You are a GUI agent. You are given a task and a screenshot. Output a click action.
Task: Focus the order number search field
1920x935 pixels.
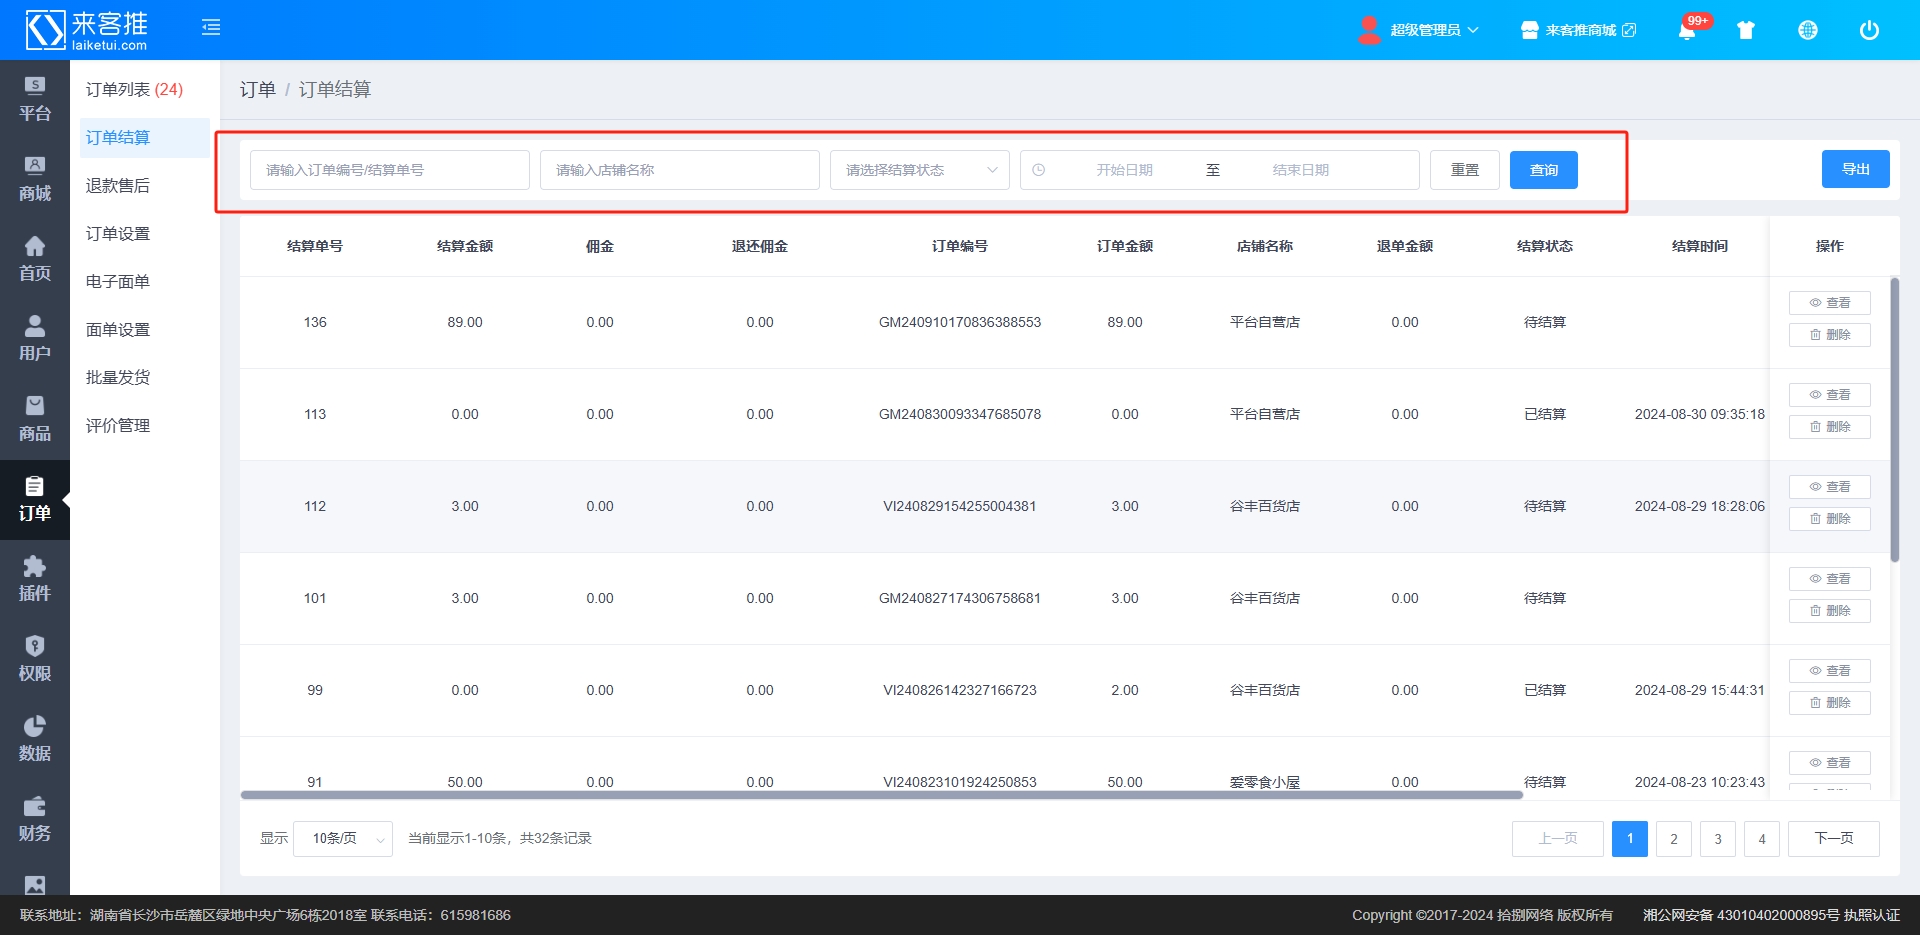click(x=389, y=170)
